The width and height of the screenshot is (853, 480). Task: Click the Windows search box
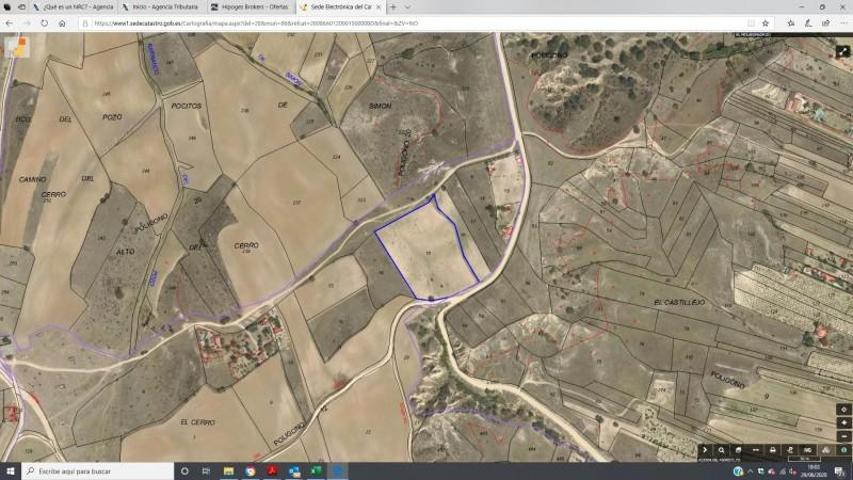(x=95, y=471)
